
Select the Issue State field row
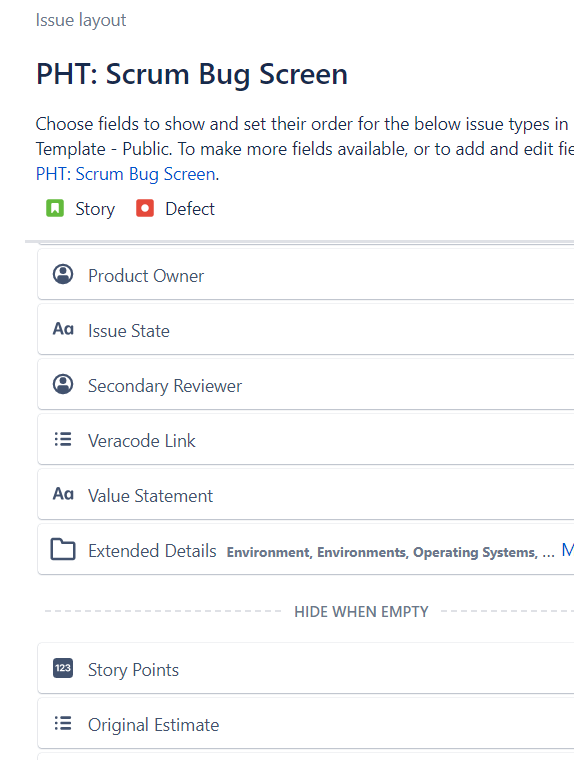[x=306, y=330]
